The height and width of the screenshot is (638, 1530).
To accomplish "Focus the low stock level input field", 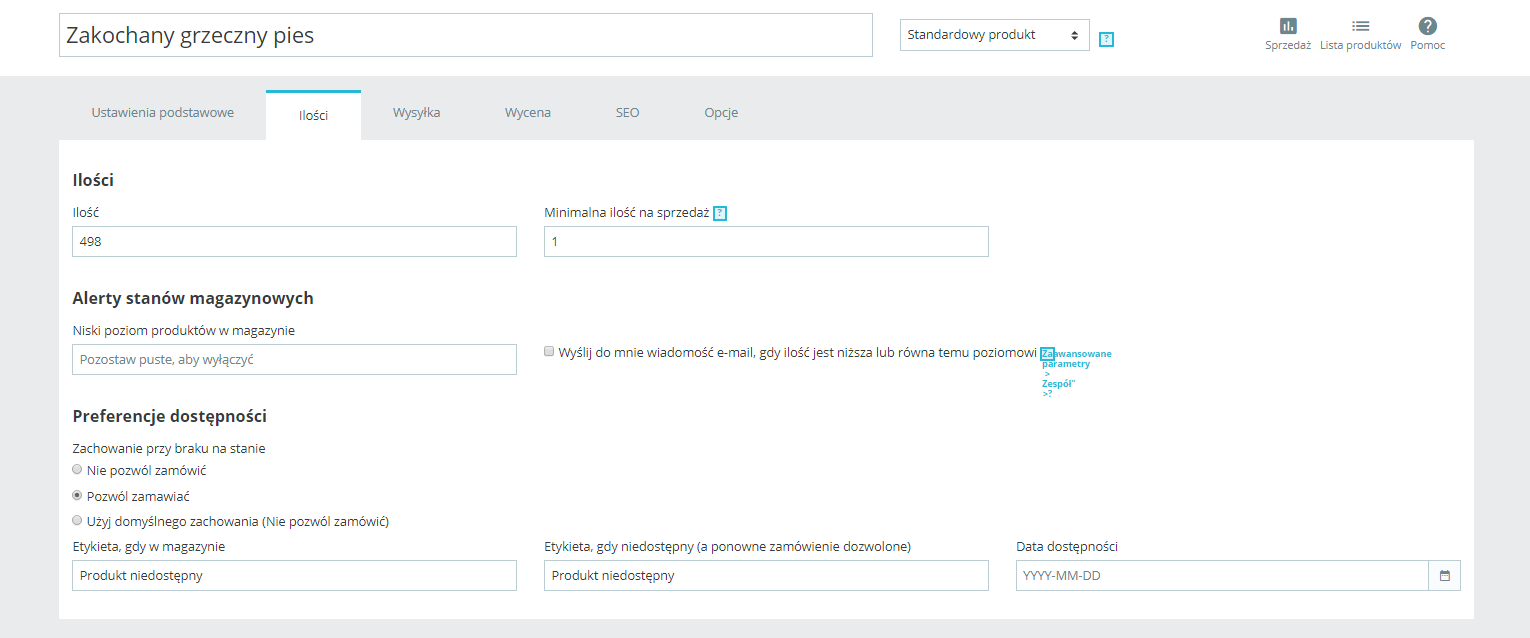I will tap(294, 360).
